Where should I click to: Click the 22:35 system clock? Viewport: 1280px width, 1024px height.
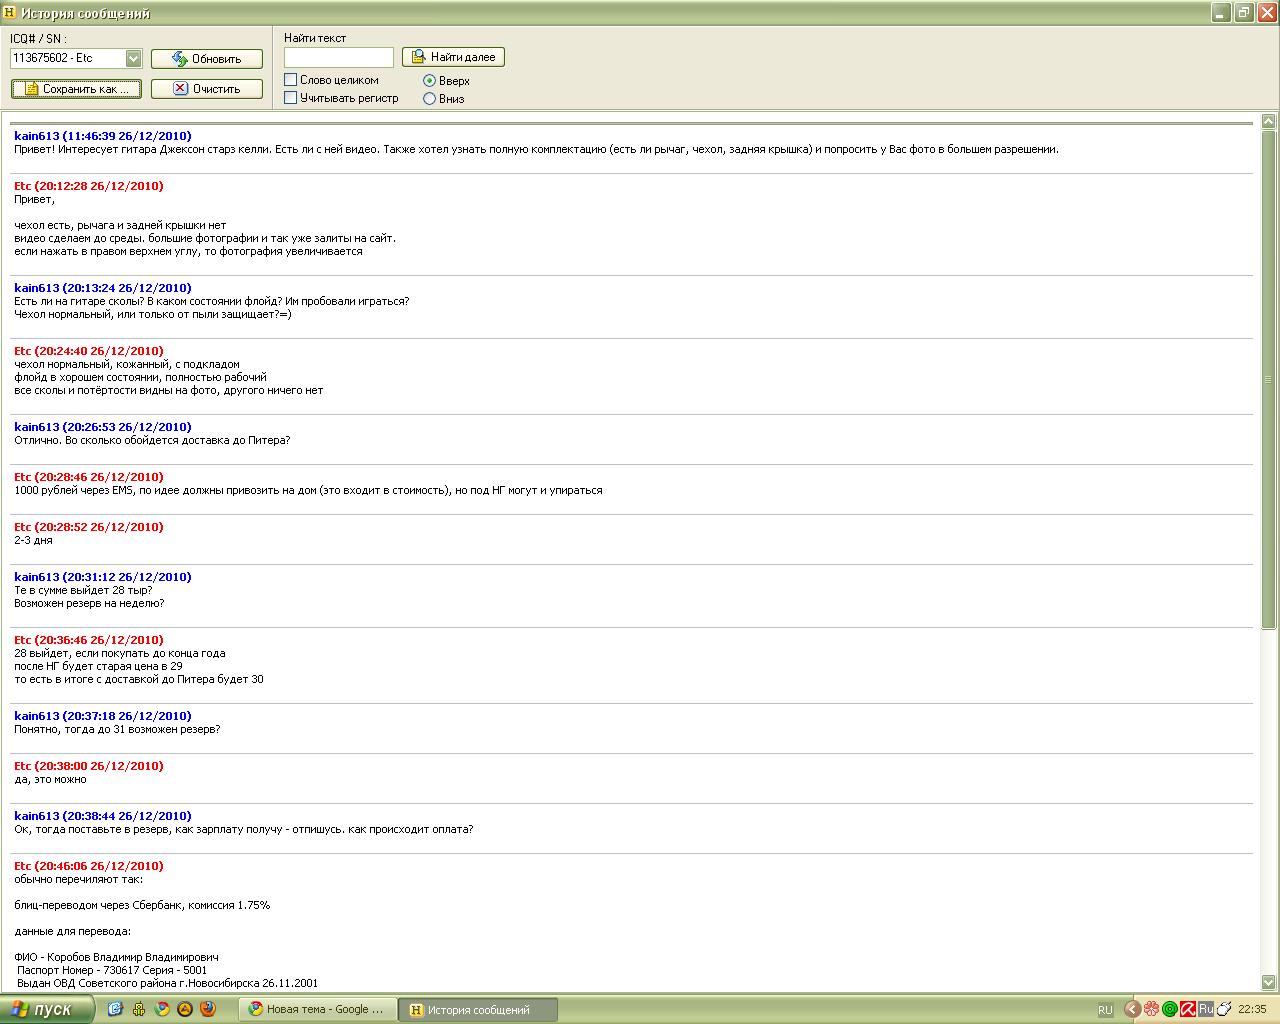[1252, 1010]
